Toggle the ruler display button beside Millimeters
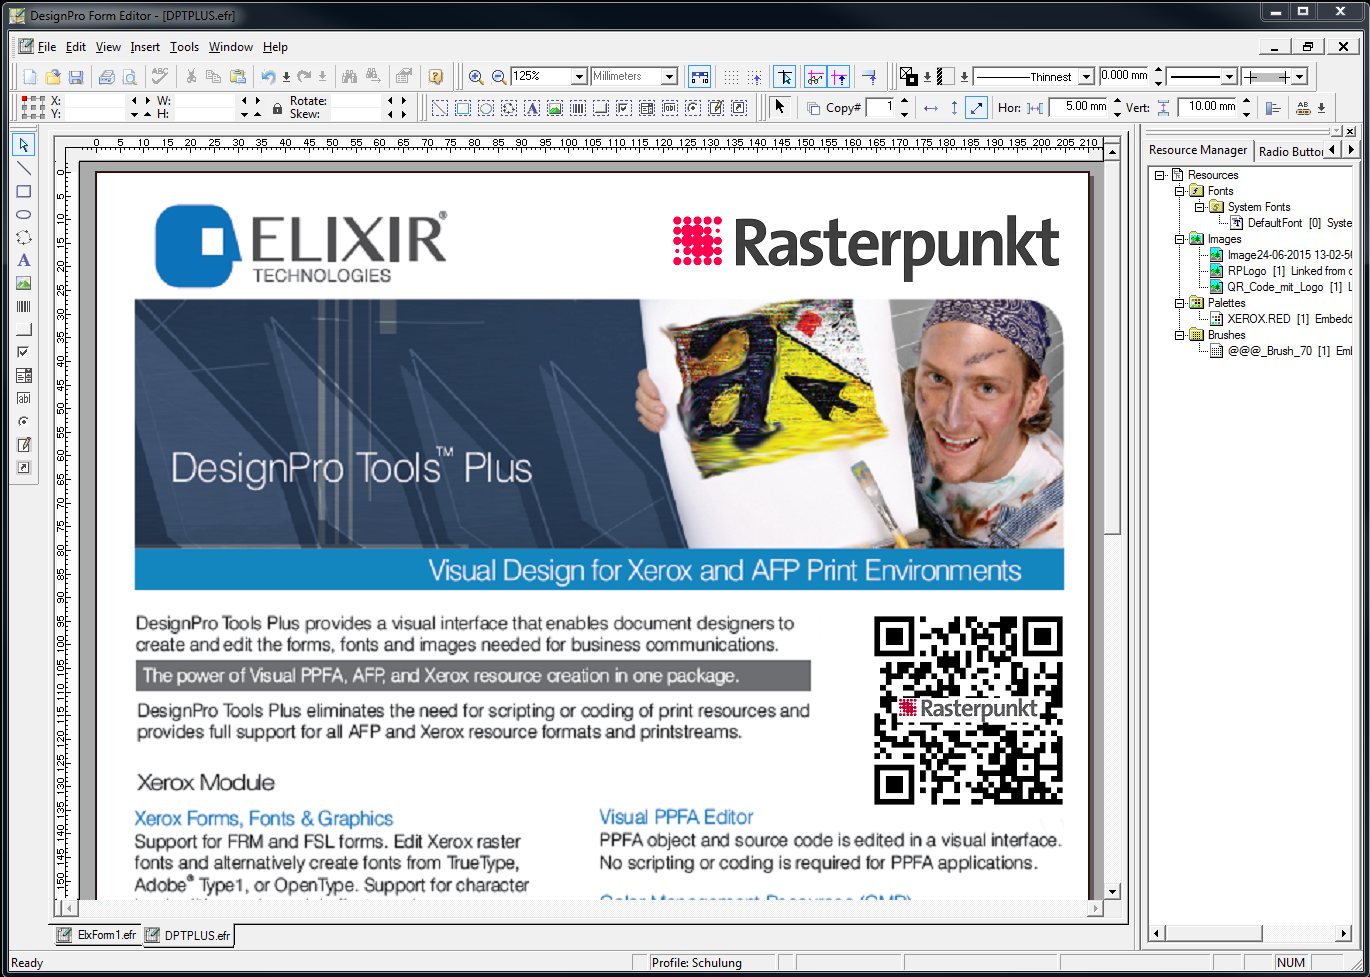1370x977 pixels. (700, 76)
